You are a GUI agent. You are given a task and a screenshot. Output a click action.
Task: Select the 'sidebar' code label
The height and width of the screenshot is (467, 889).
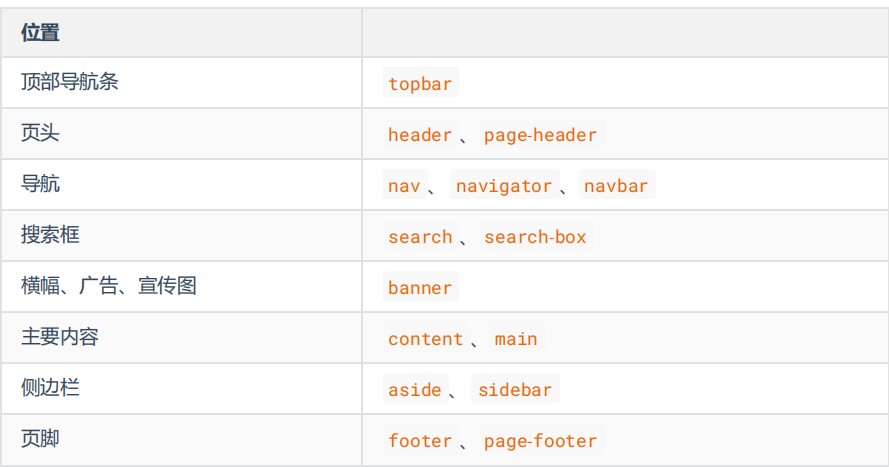point(514,390)
